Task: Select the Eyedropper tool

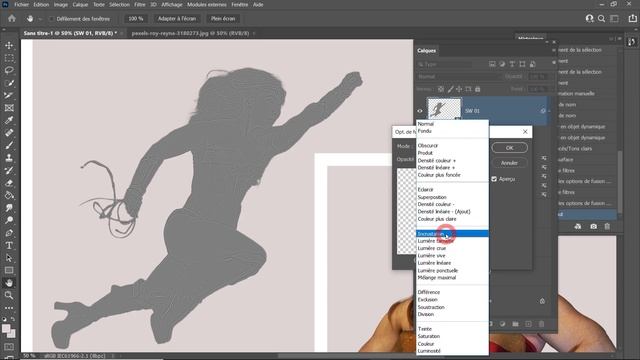Action: [x=9, y=120]
